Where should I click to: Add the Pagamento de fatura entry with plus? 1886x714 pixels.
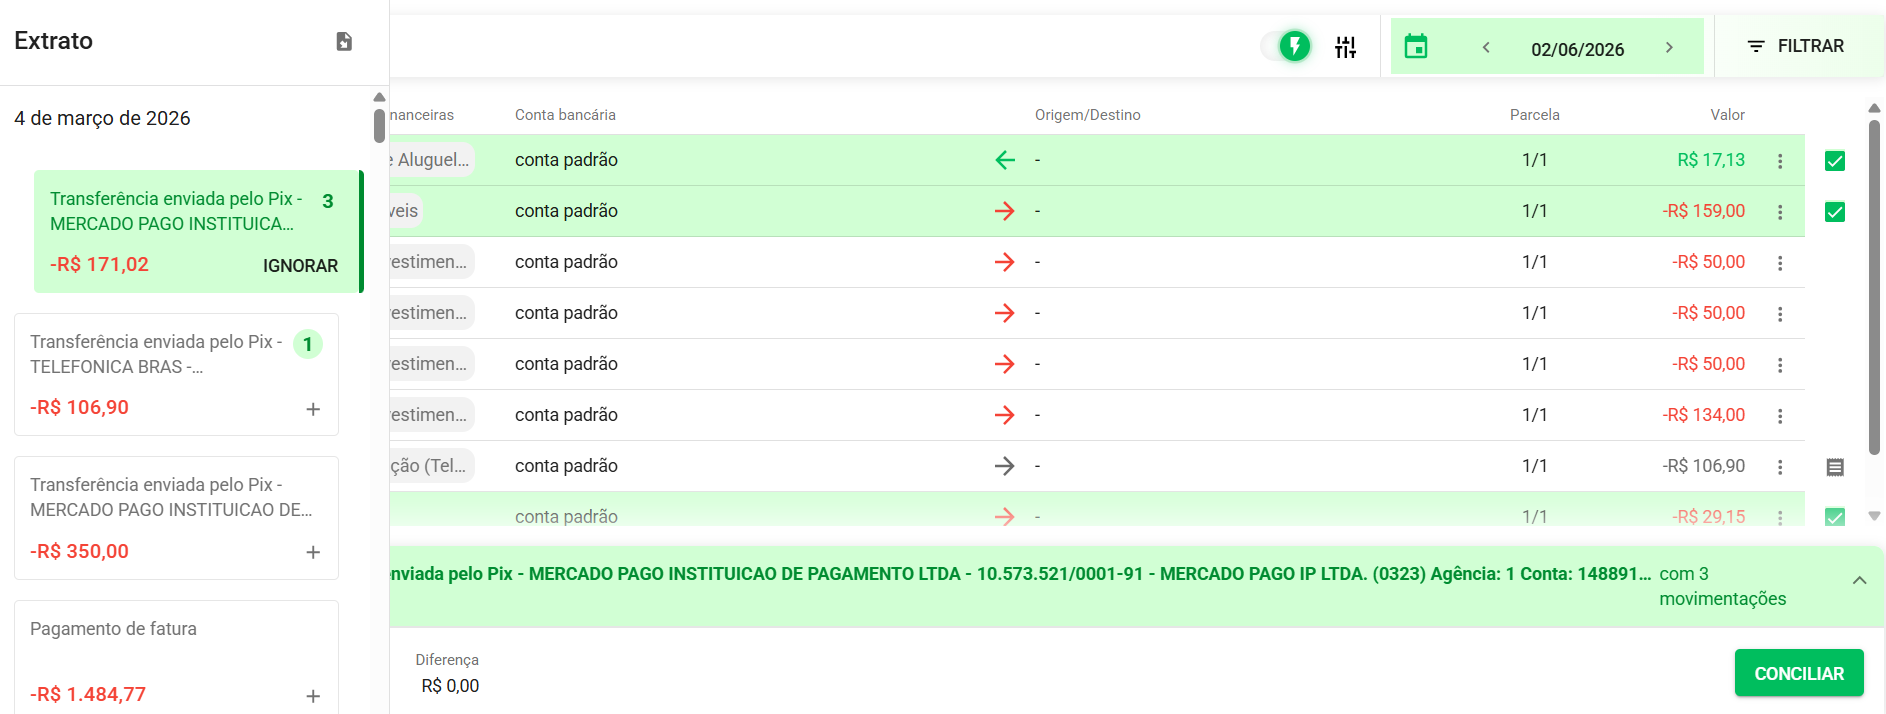313,696
